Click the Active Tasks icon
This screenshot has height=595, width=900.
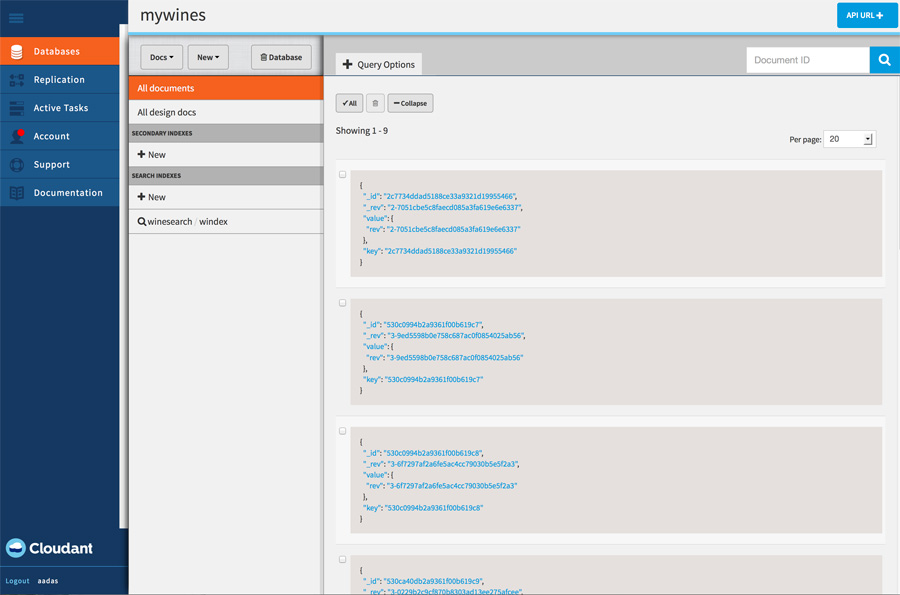pos(17,108)
